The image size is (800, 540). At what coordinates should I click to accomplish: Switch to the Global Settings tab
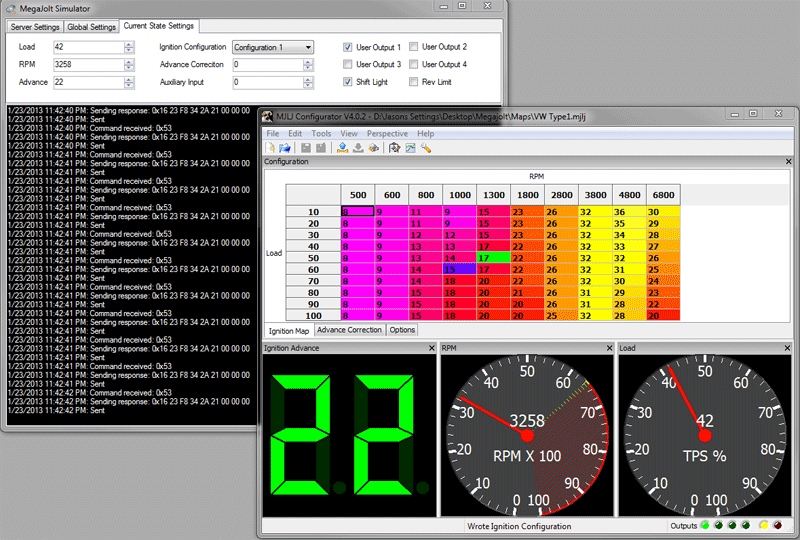pos(91,27)
